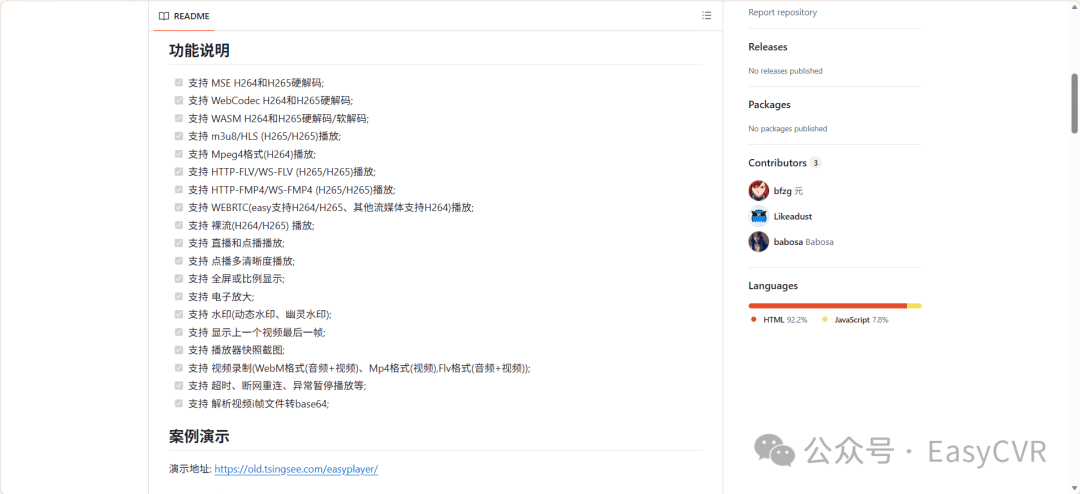Image resolution: width=1080 pixels, height=494 pixels.
Task: Toggle checkbox for 水印(动态水印、幽灵水印)
Action: (178, 314)
